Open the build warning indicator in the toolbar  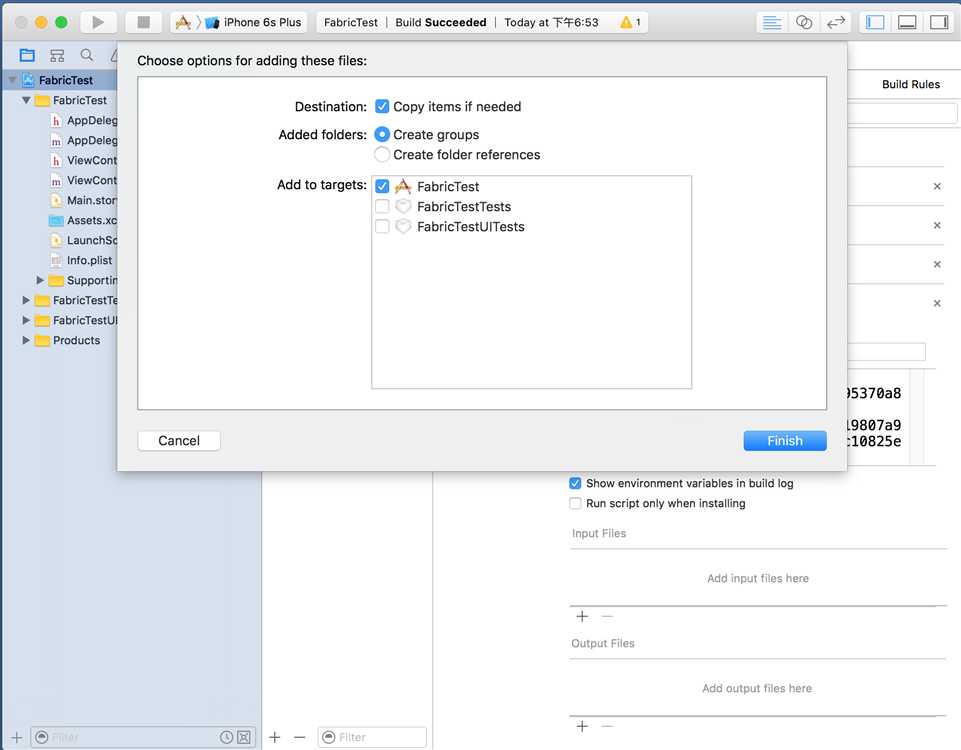pyautogui.click(x=630, y=23)
